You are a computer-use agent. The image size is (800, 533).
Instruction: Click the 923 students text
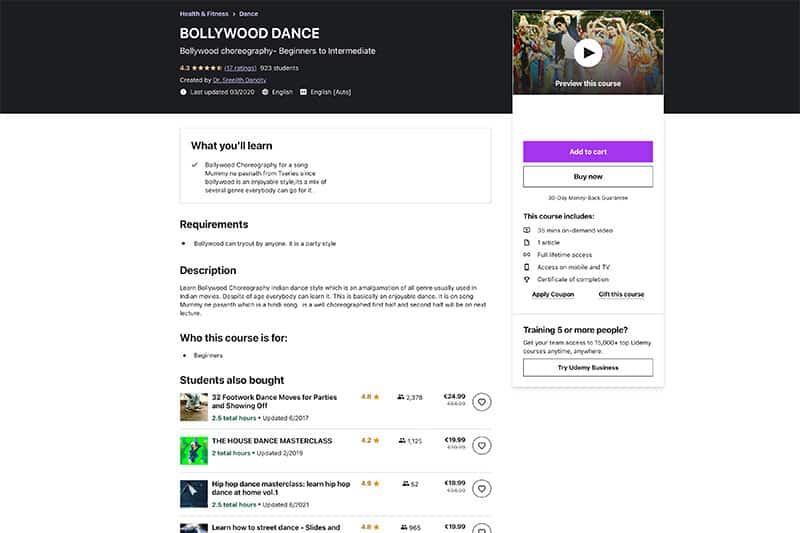tap(279, 68)
